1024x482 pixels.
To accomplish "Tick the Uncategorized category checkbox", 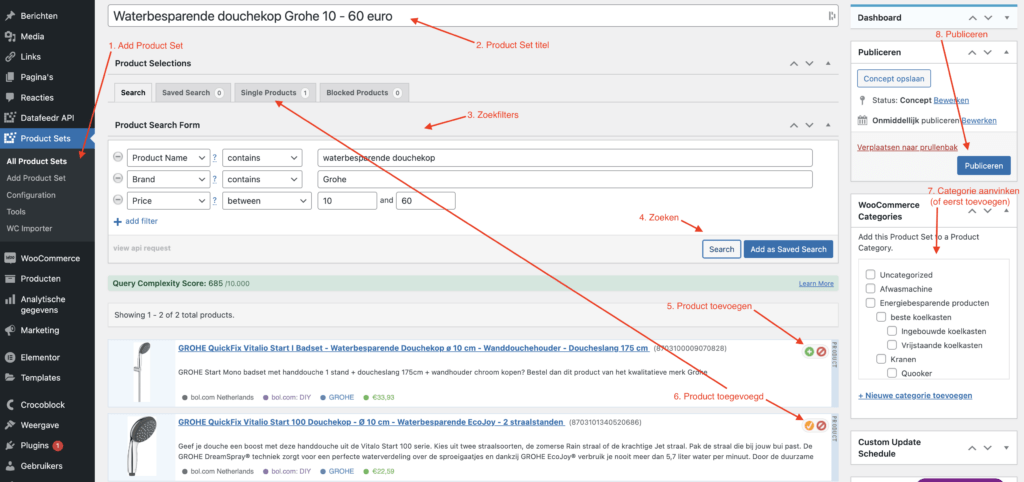I will (871, 274).
